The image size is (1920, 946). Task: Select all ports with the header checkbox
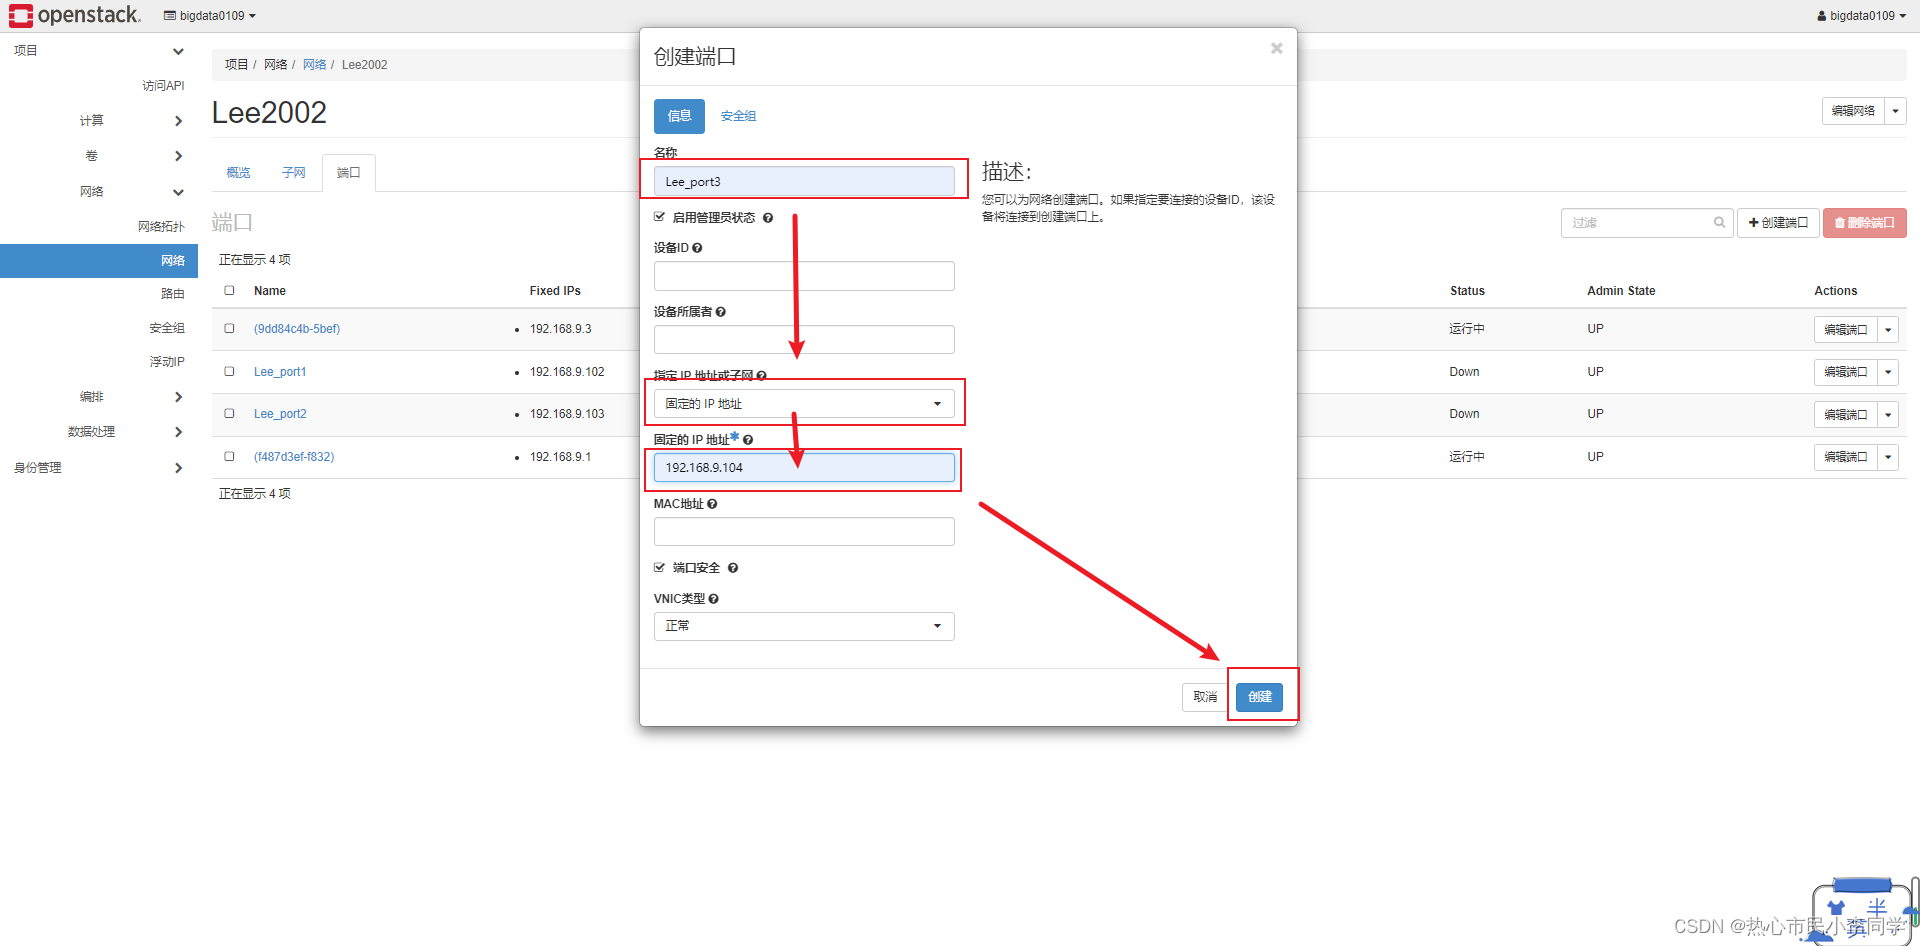(x=229, y=290)
